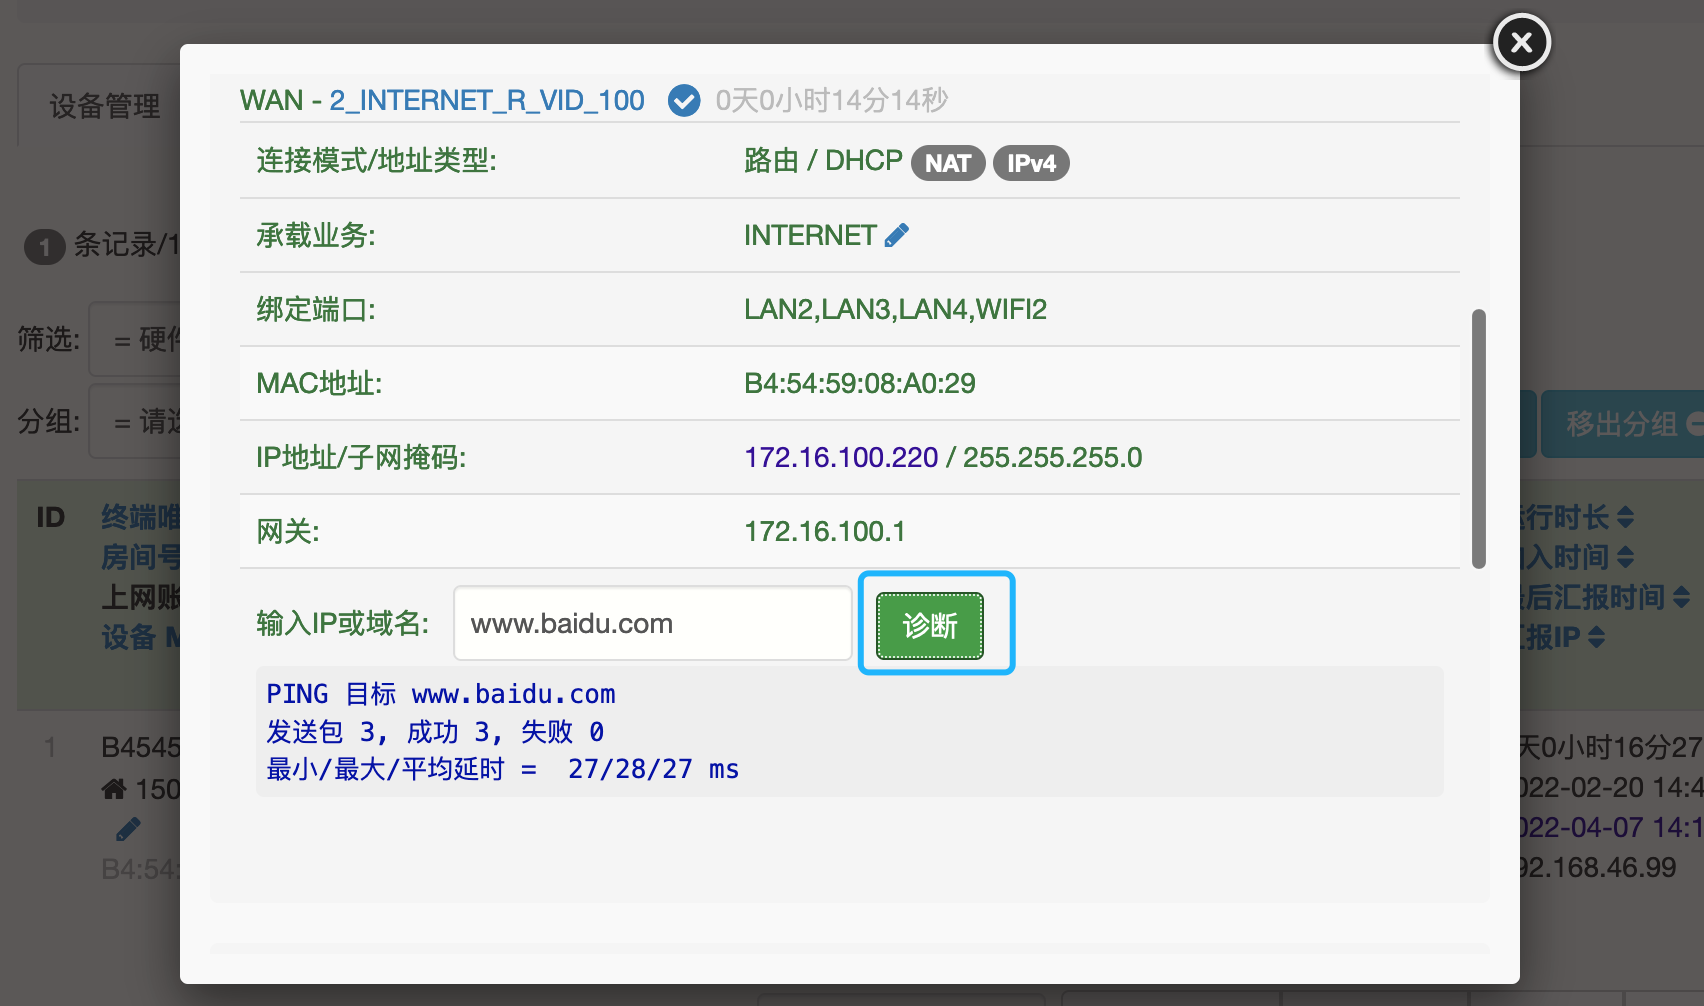The height and width of the screenshot is (1006, 1704).
Task: Click the home icon in device row
Action: (x=114, y=789)
